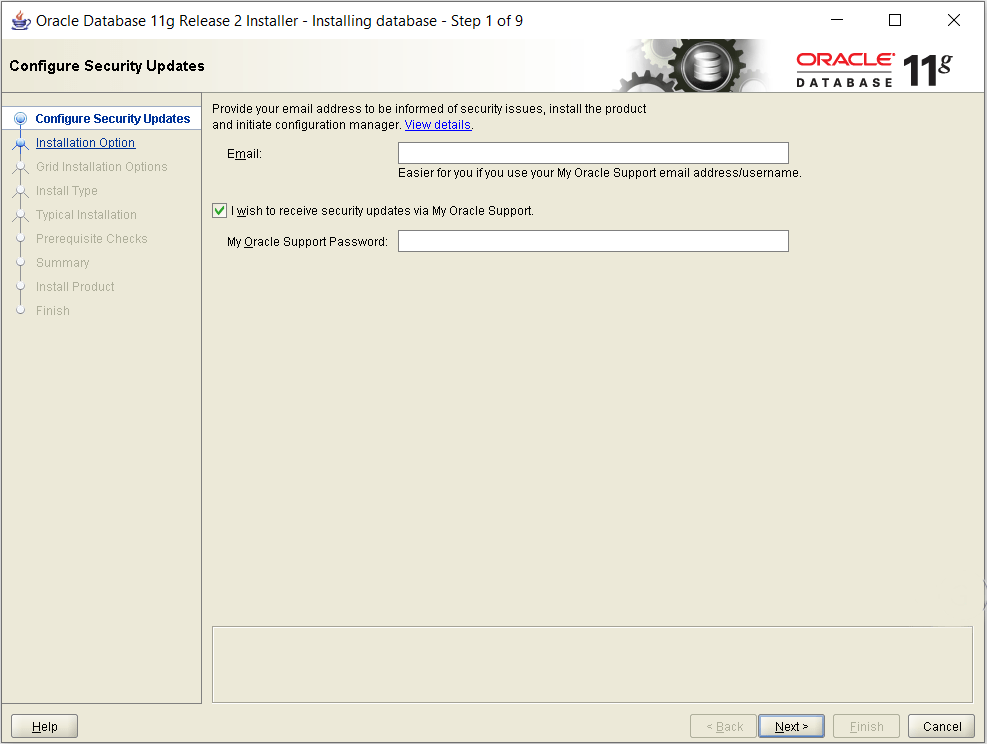
Task: Click the disabled Finish button
Action: 866,726
